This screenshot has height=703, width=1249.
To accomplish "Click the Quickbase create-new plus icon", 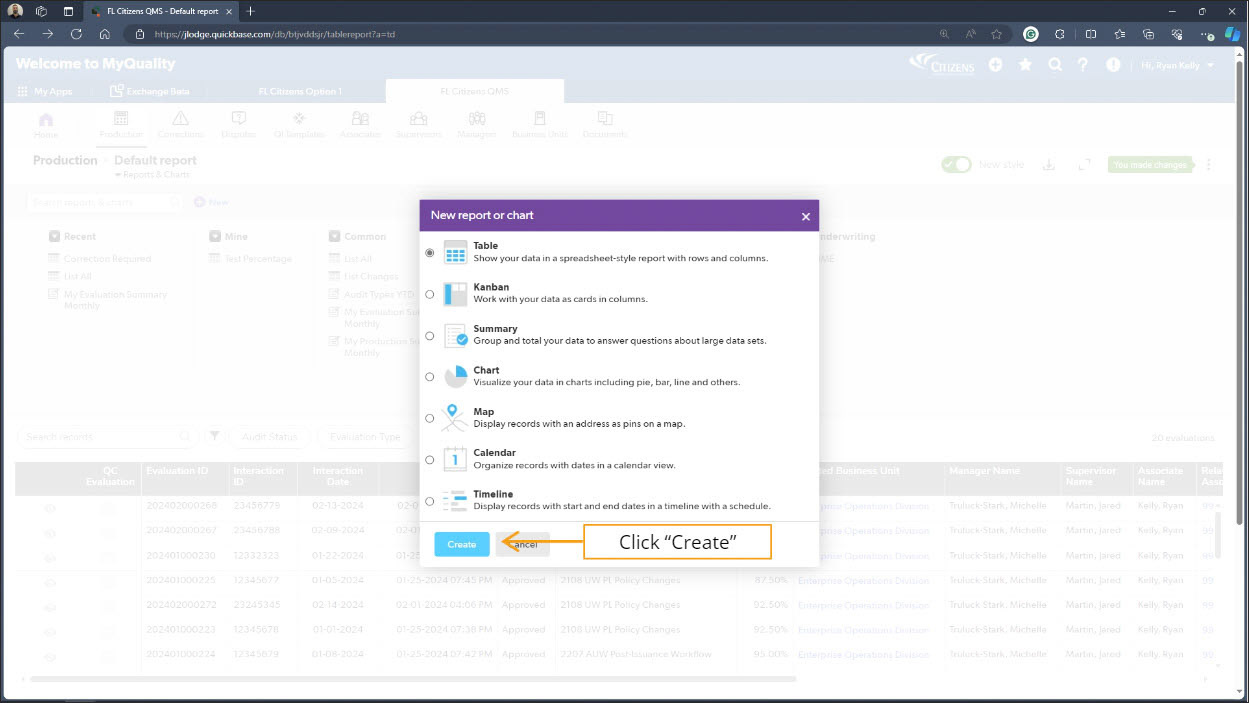I will click(995, 64).
